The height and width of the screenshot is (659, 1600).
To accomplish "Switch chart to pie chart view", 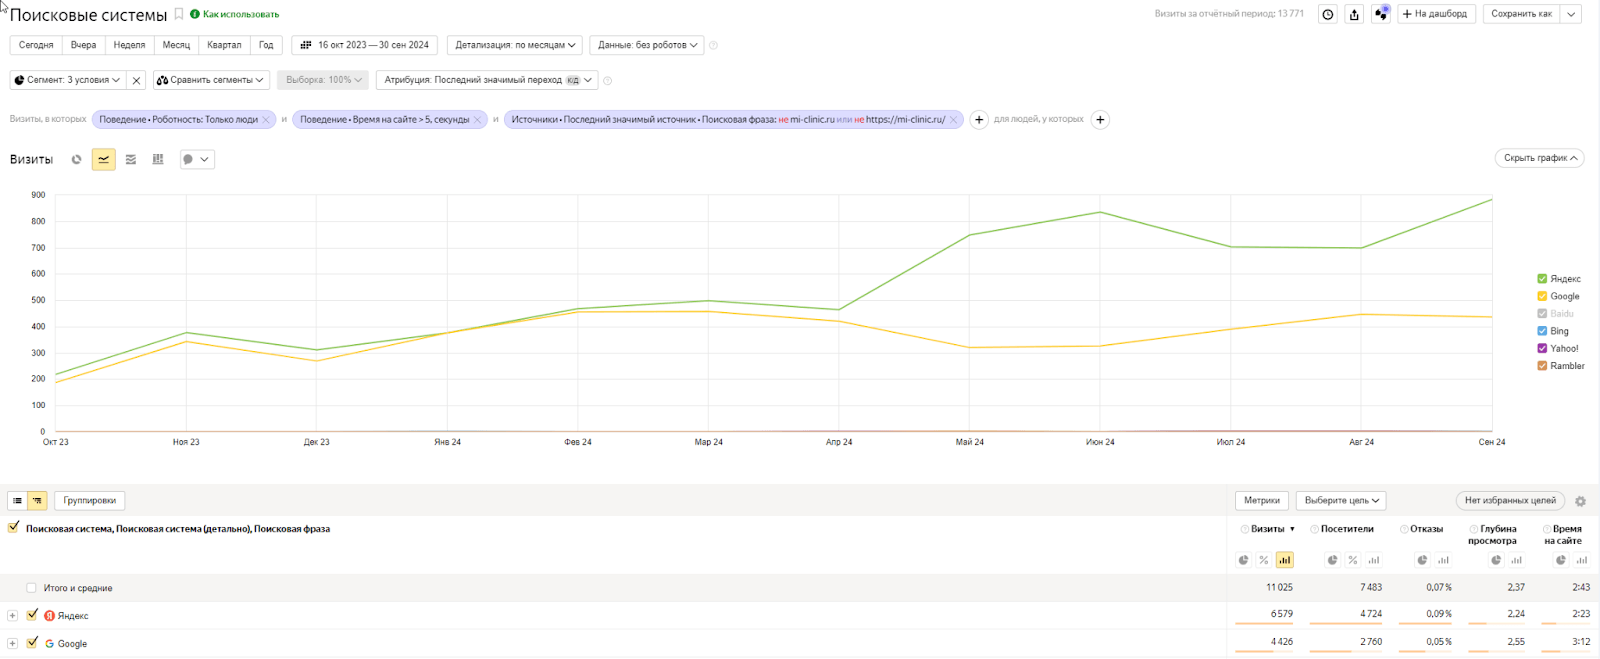I will pos(77,160).
